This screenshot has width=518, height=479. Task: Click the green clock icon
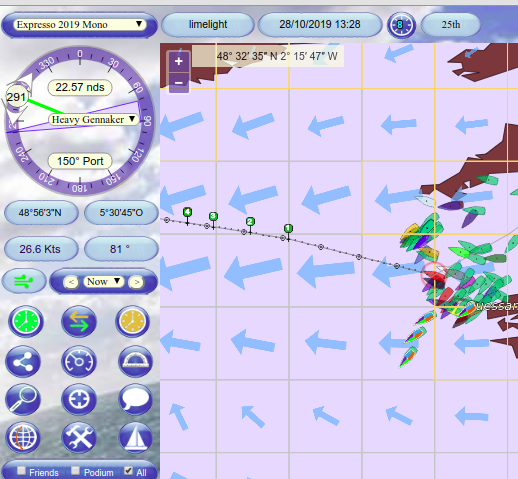click(26, 321)
